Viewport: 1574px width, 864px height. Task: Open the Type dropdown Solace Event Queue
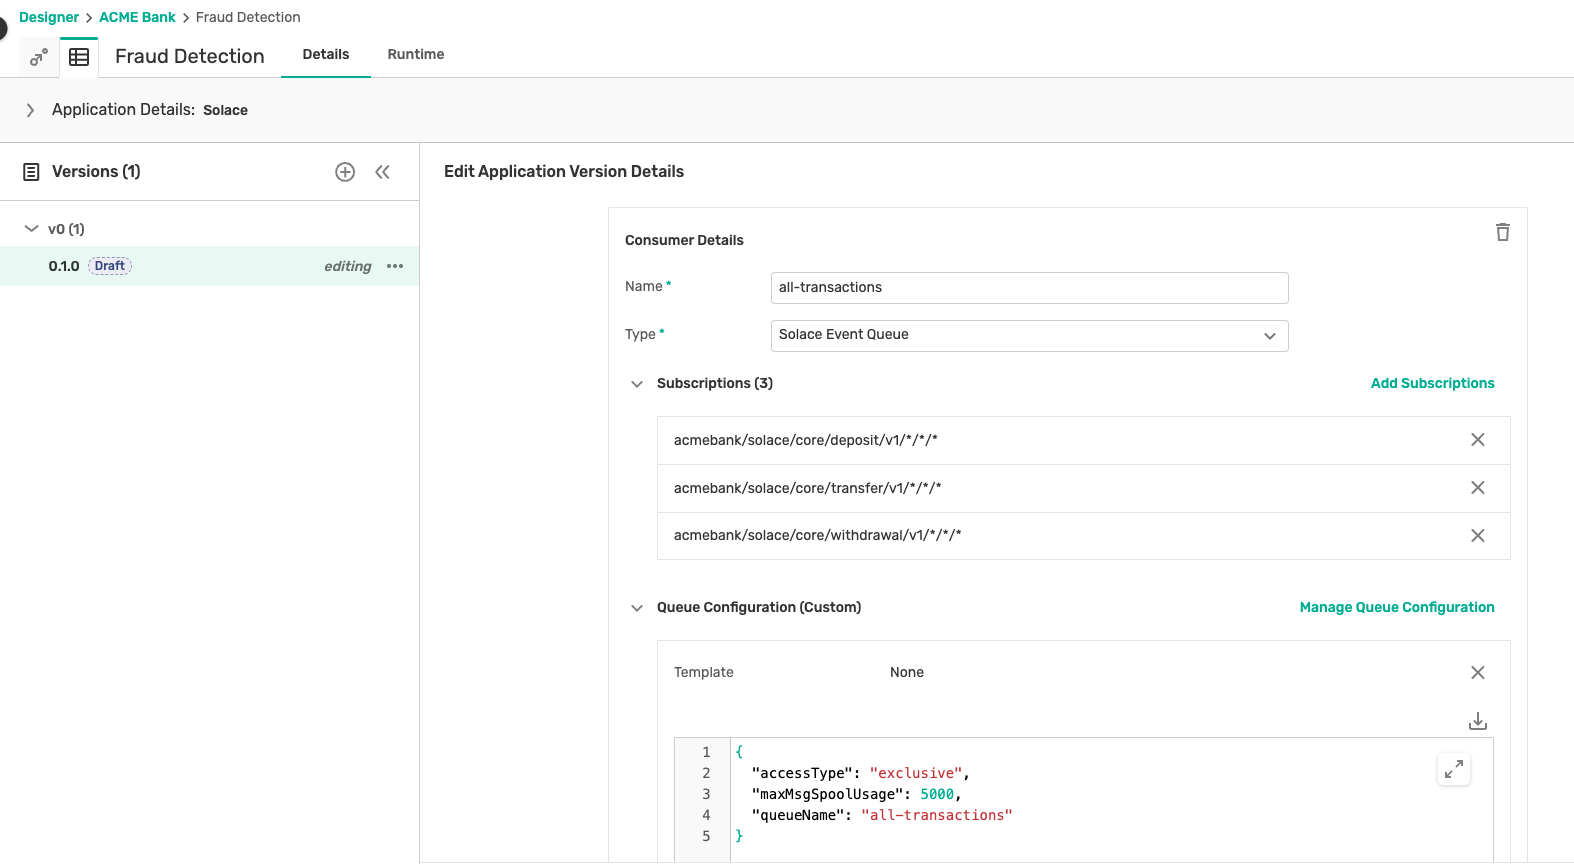1029,336
